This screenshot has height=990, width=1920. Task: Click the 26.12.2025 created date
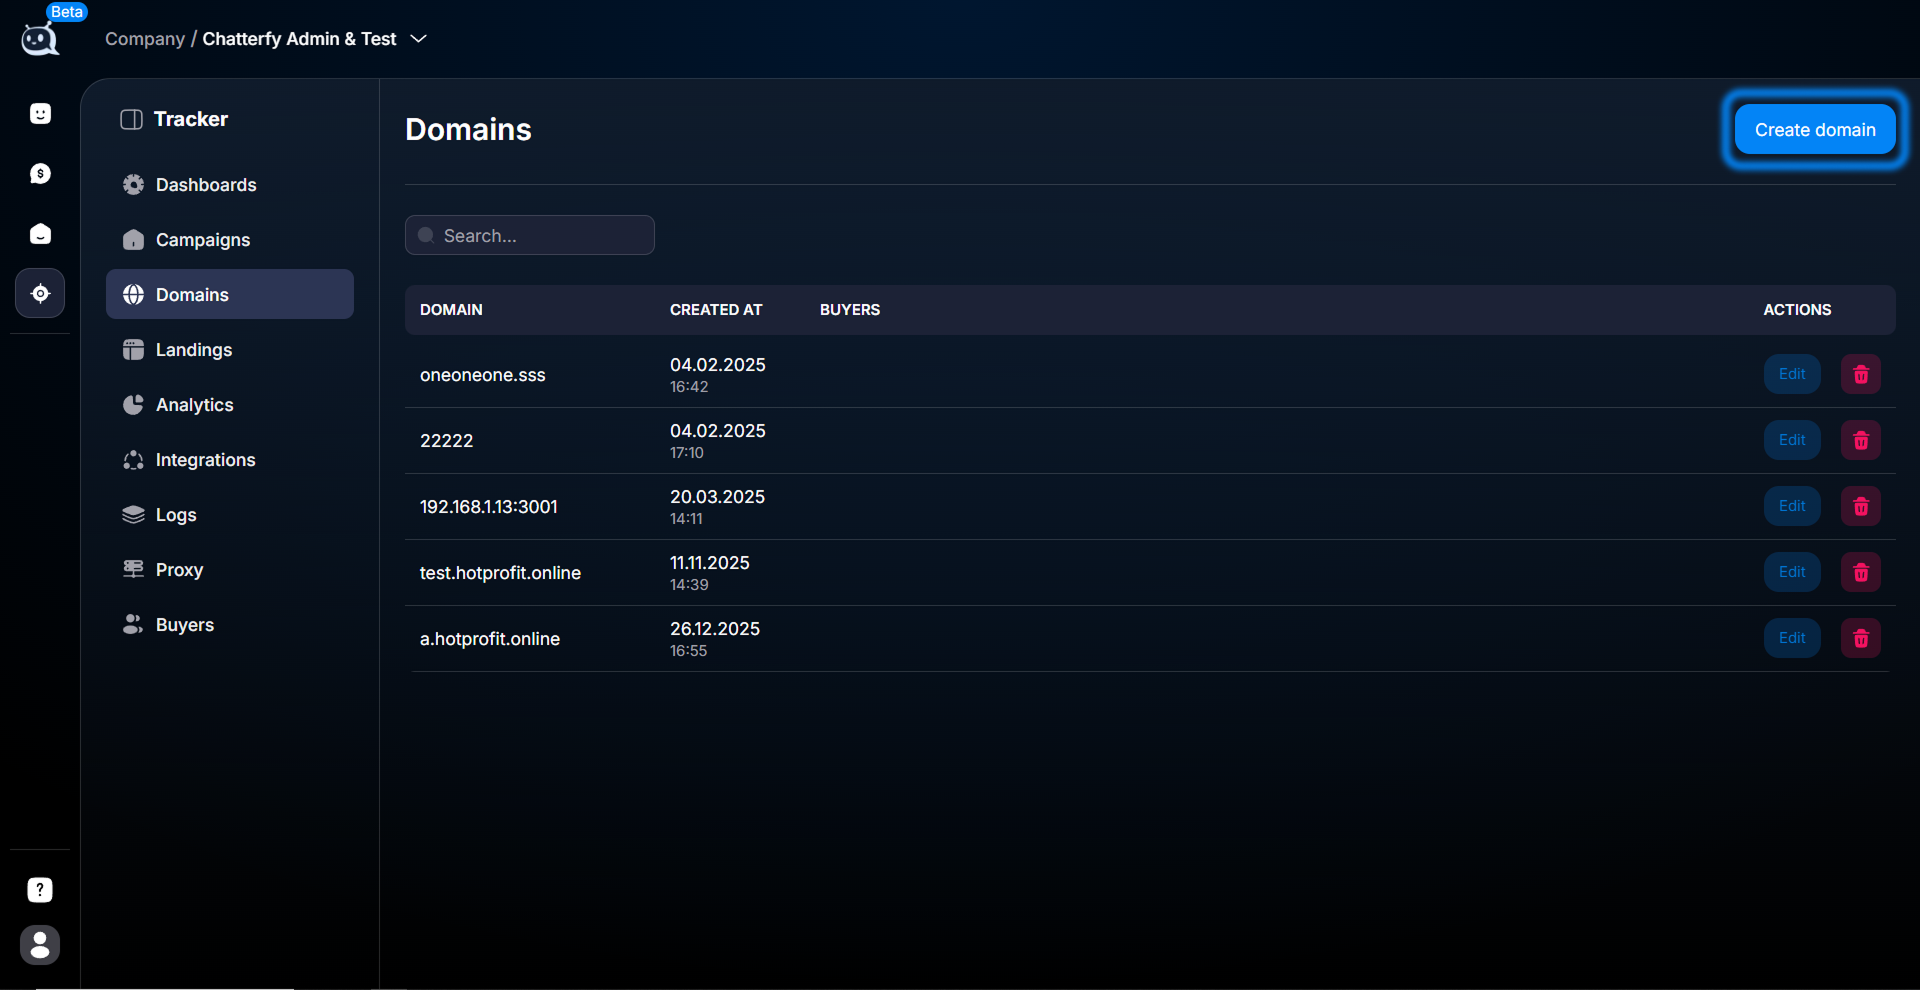tap(715, 629)
